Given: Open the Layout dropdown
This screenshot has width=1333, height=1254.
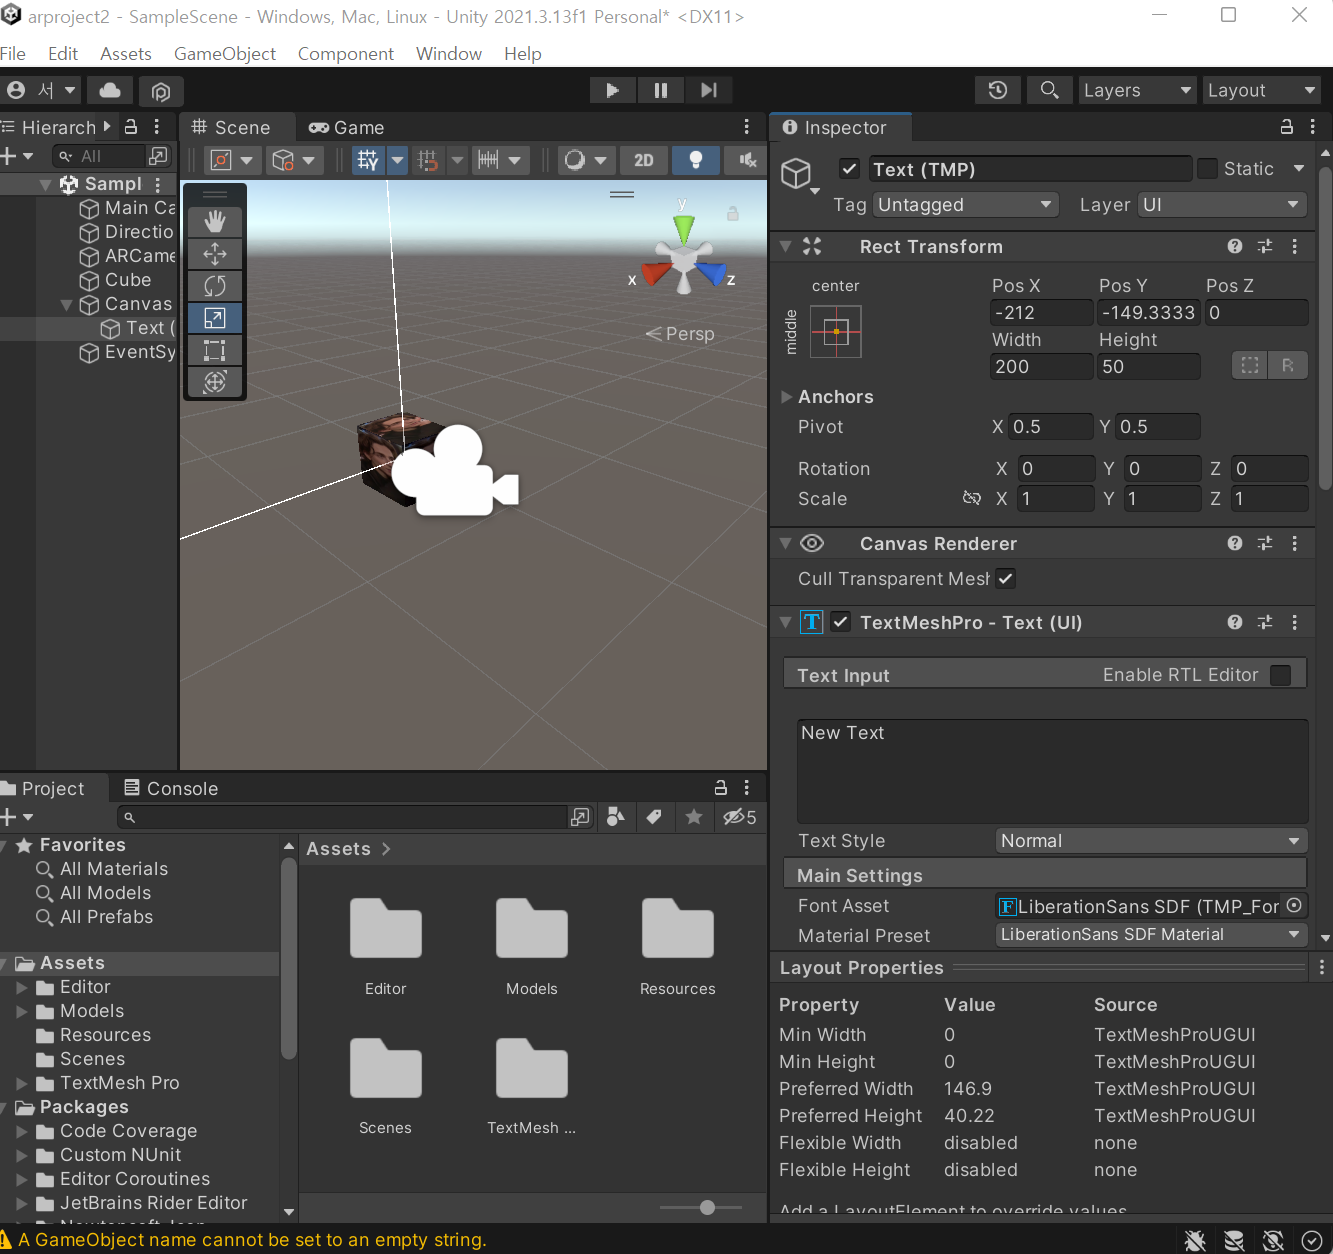Looking at the screenshot, I should pos(1262,90).
